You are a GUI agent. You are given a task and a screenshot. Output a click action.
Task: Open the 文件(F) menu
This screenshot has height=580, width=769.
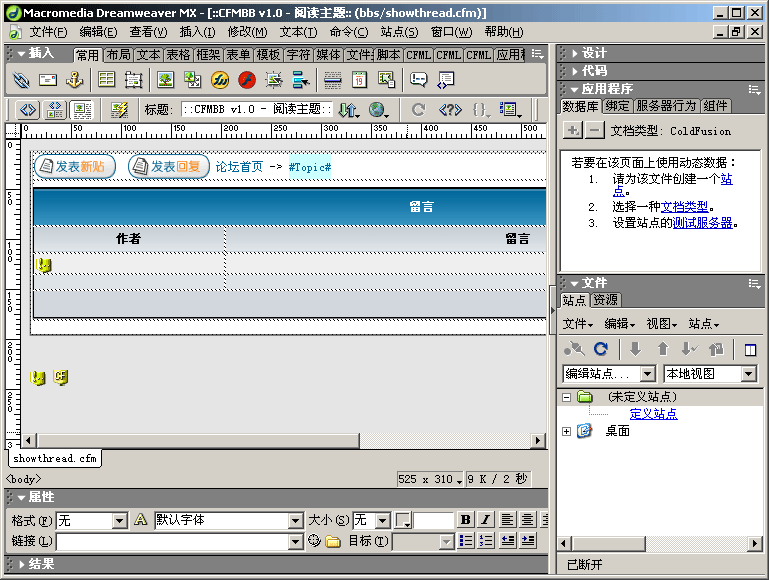(x=48, y=32)
